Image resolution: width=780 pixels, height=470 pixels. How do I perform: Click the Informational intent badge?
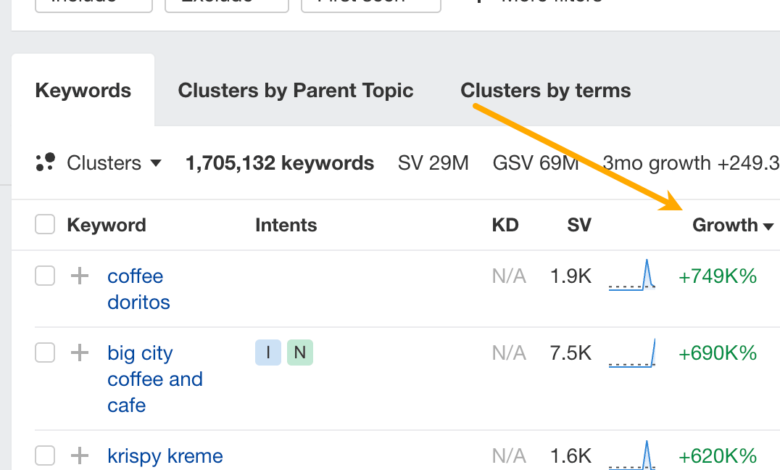268,352
